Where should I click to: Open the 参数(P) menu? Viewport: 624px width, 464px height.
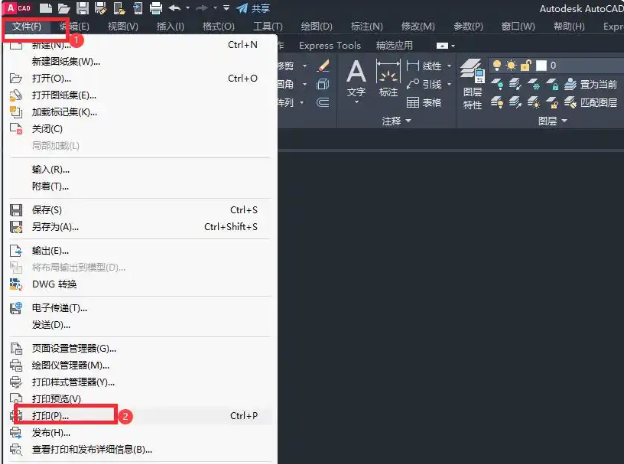[468, 27]
